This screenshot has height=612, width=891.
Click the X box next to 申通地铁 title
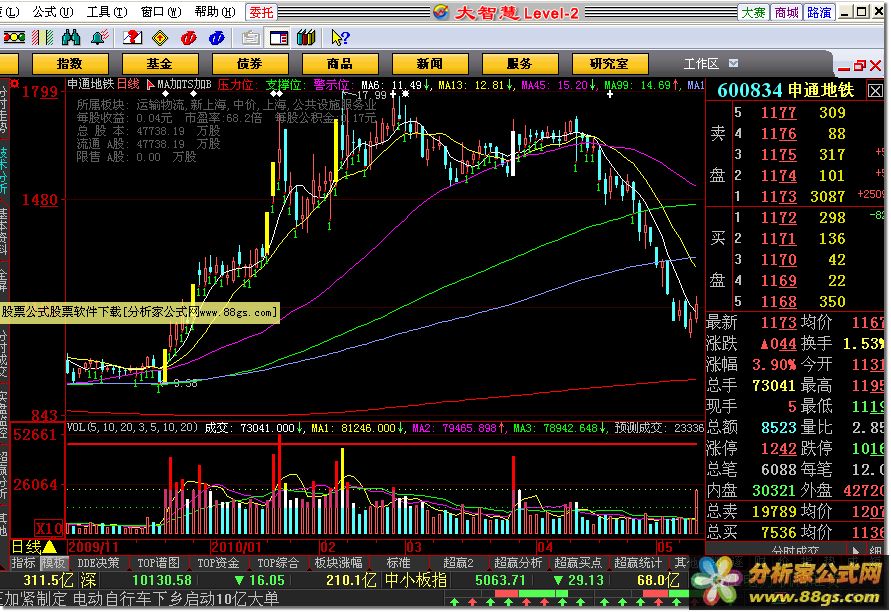coord(876,91)
